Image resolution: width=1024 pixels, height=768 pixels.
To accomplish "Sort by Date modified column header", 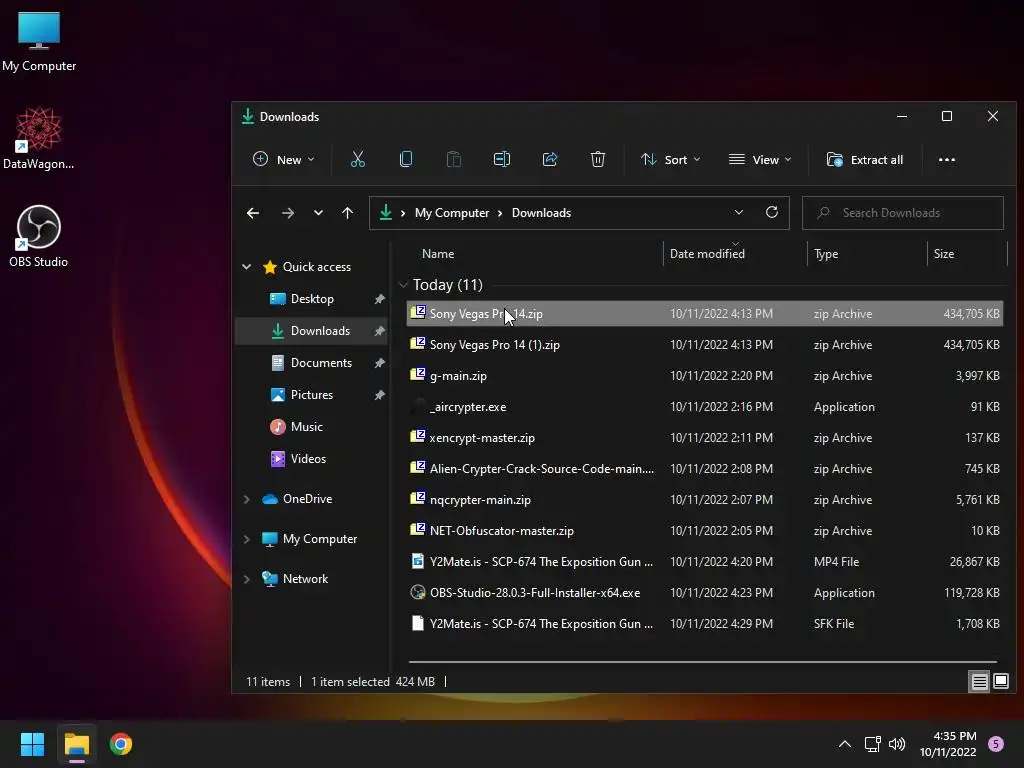I will (735, 253).
